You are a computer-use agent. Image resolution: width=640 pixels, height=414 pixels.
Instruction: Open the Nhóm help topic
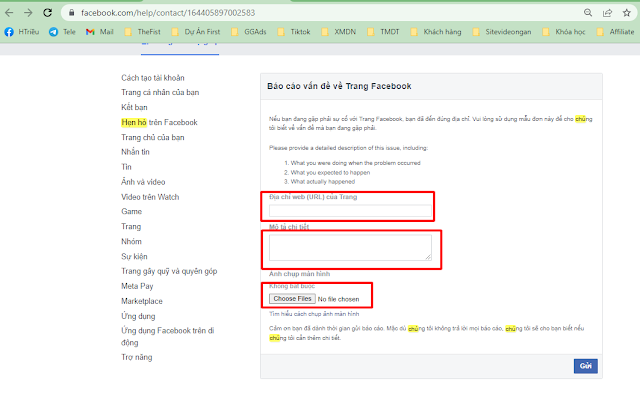click(131, 241)
